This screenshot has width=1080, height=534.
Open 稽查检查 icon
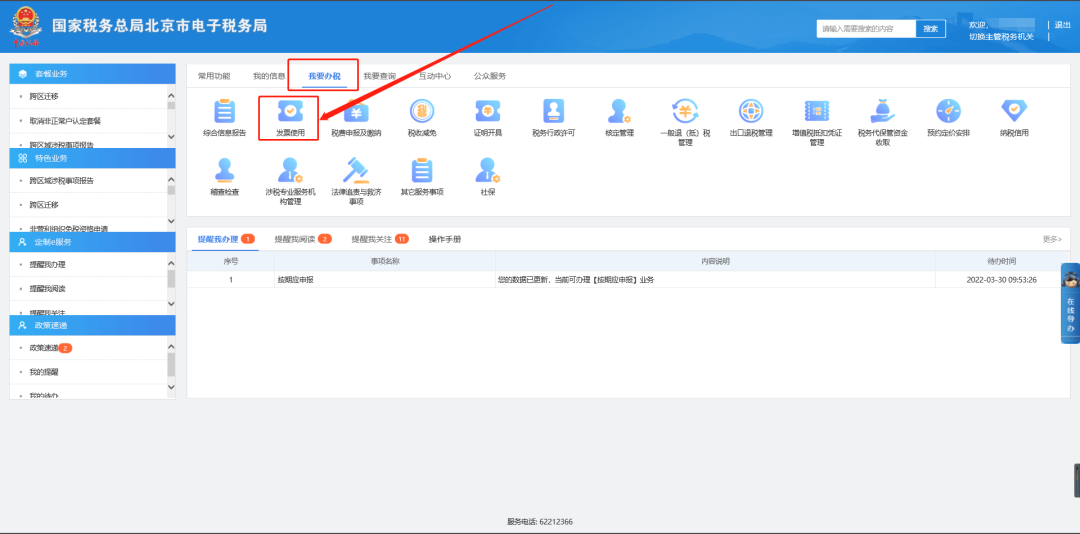pyautogui.click(x=224, y=170)
